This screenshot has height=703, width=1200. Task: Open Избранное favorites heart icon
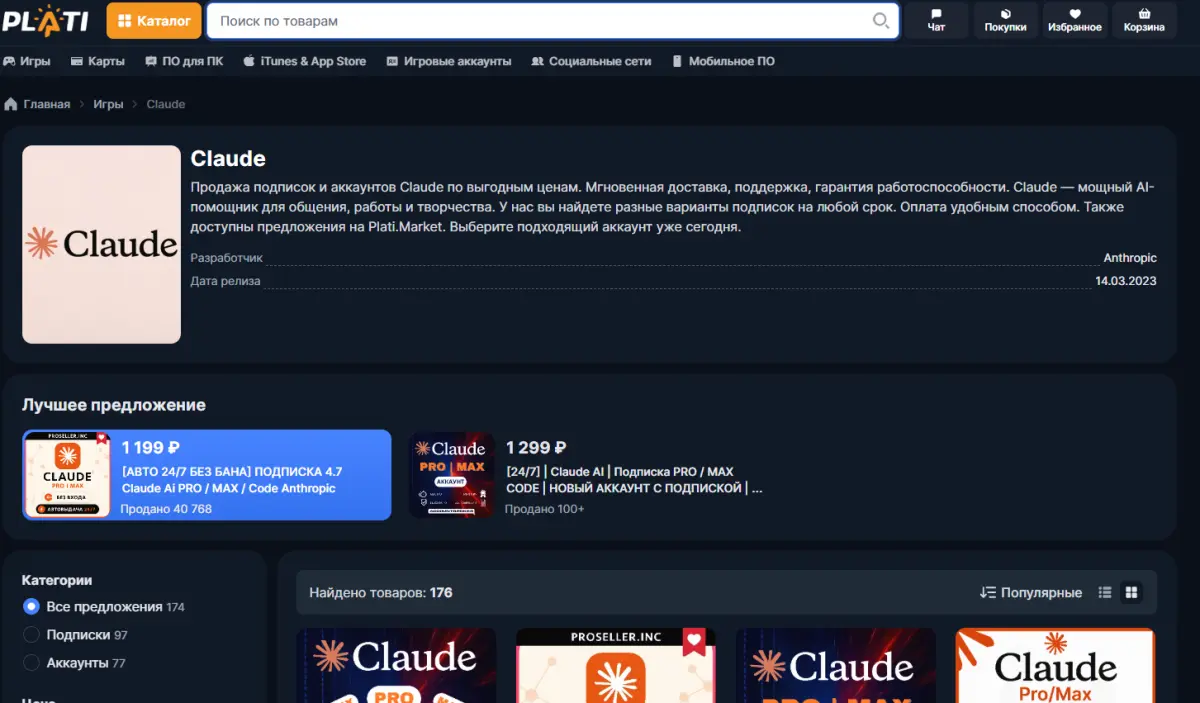click(1075, 20)
